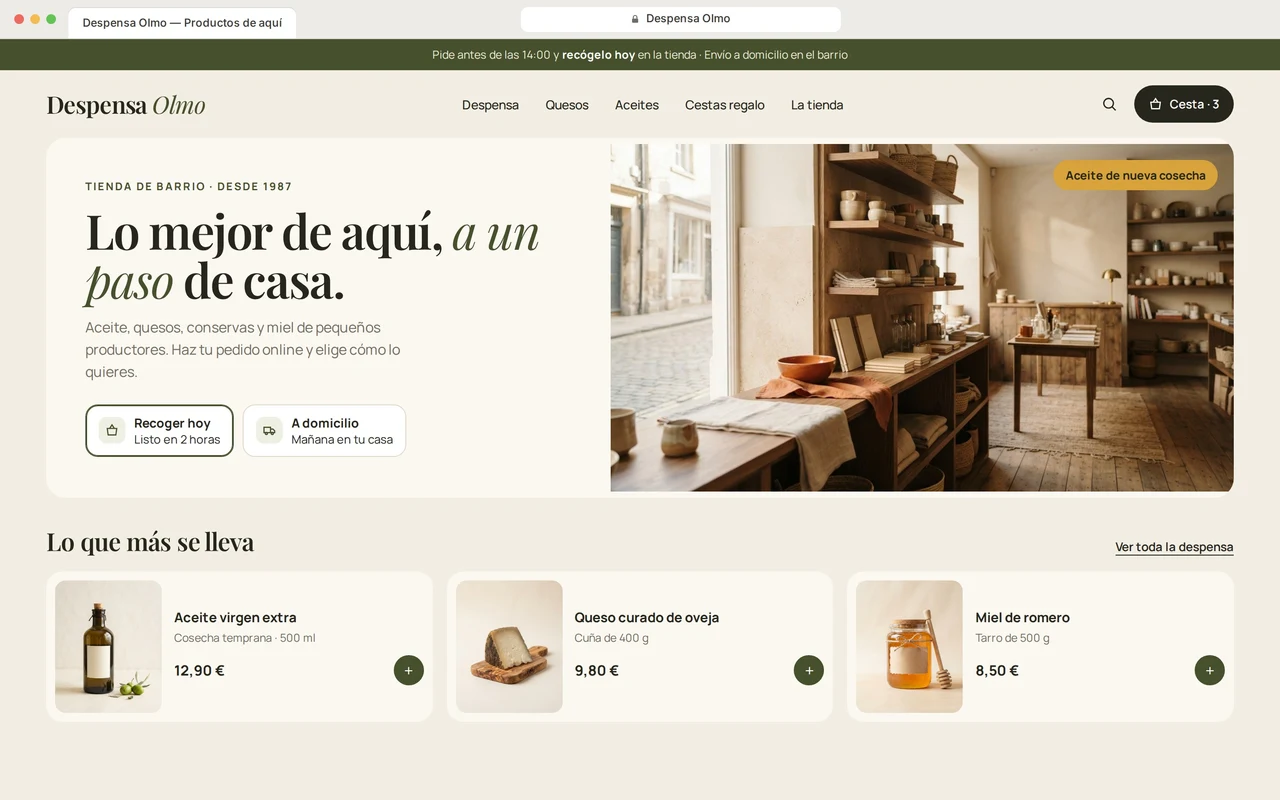Screen dimensions: 1280x800
Task: Click the Queso curado de oveja title
Action: point(647,618)
